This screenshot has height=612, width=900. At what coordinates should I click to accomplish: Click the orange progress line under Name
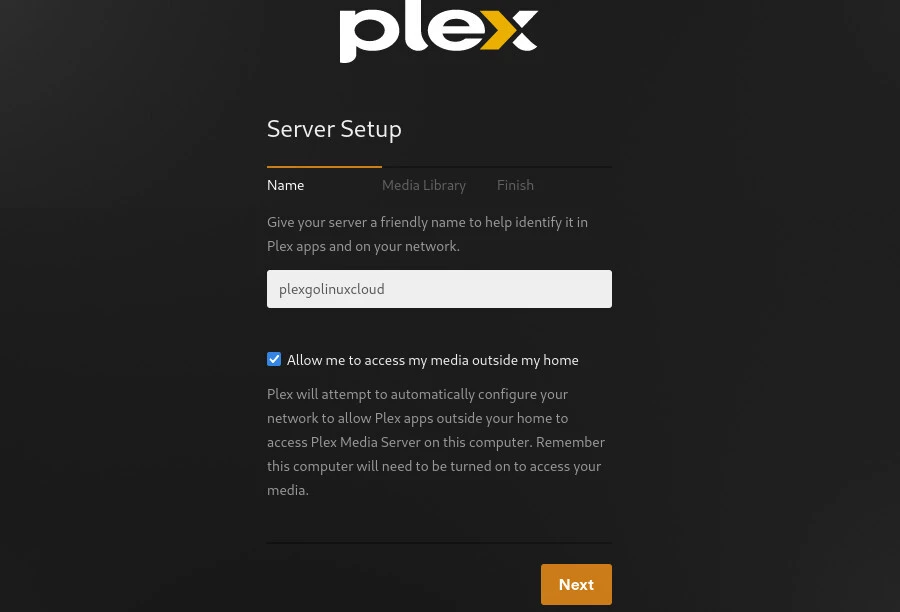[x=324, y=166]
